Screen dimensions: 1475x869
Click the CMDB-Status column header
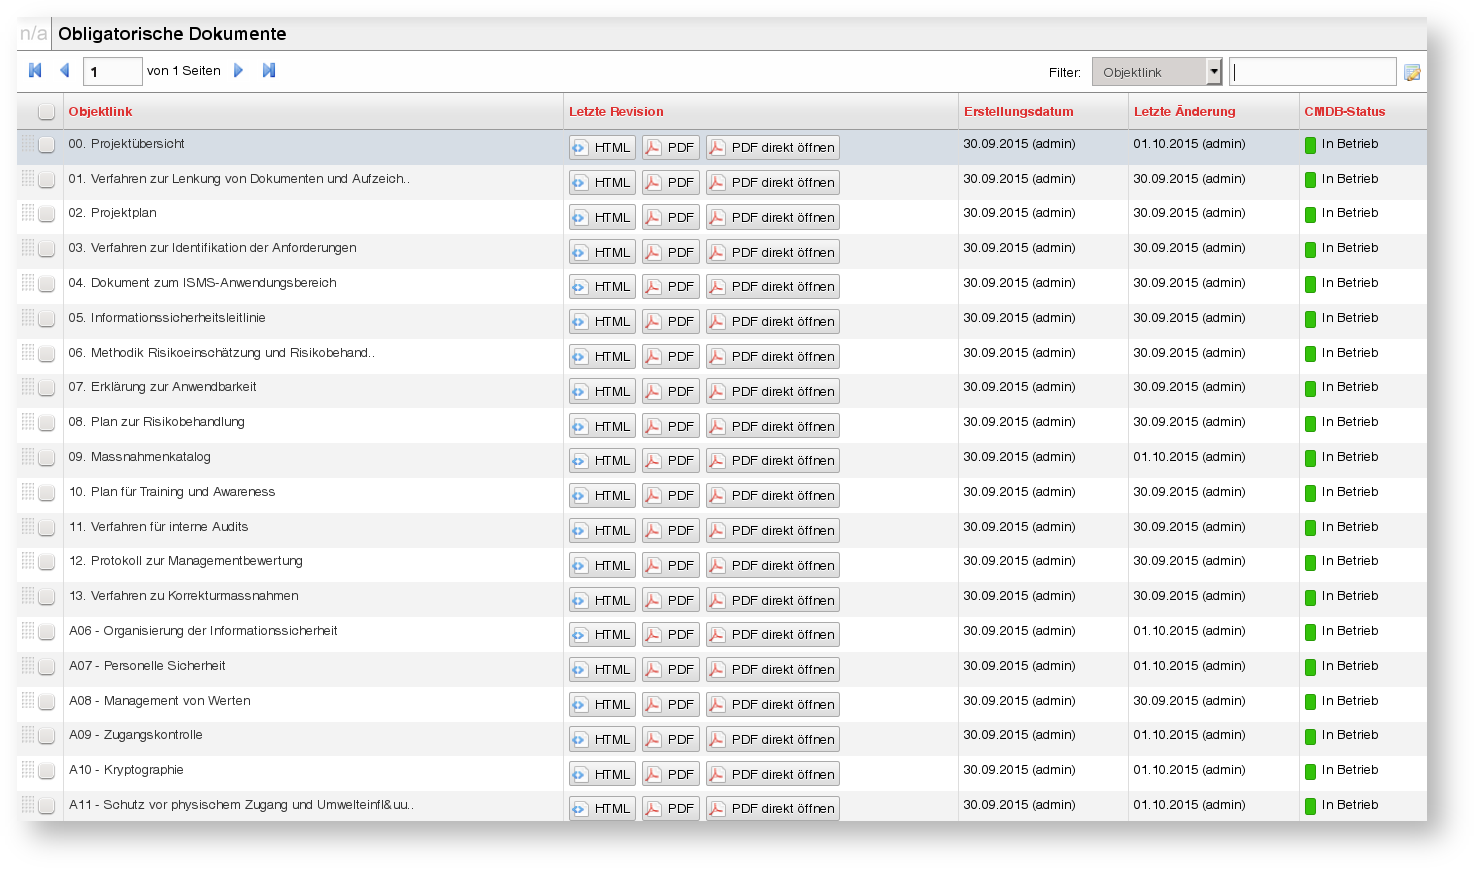point(1344,111)
